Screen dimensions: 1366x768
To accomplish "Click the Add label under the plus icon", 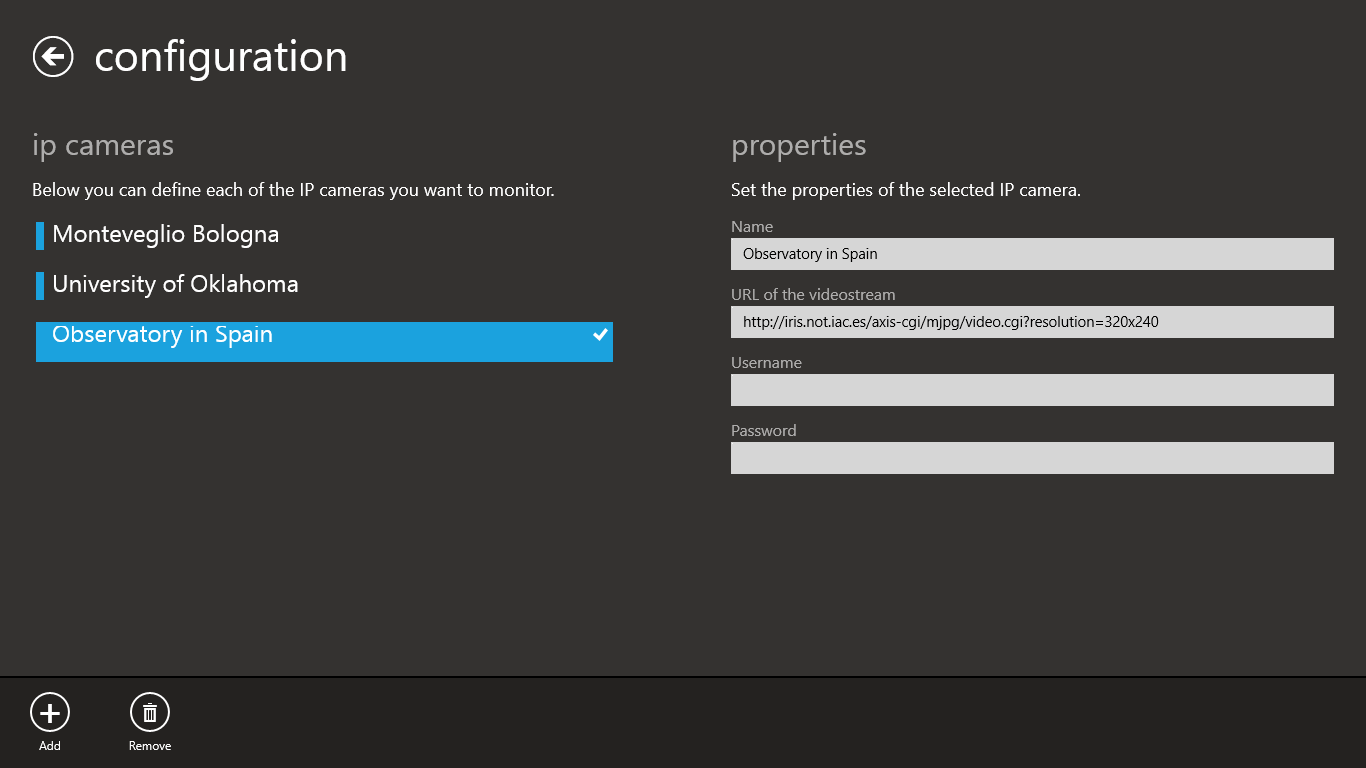I will (x=49, y=746).
